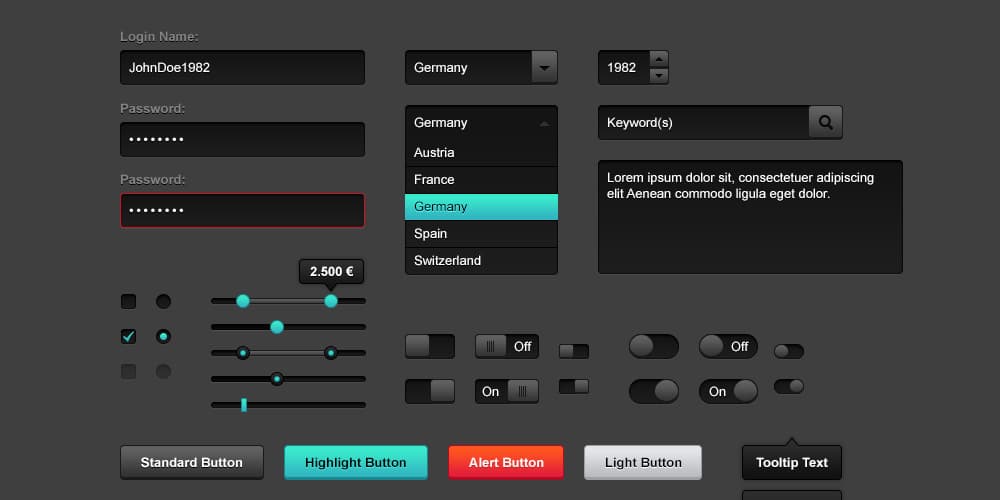Click the Standard Button
The width and height of the screenshot is (1000, 500).
click(x=192, y=462)
